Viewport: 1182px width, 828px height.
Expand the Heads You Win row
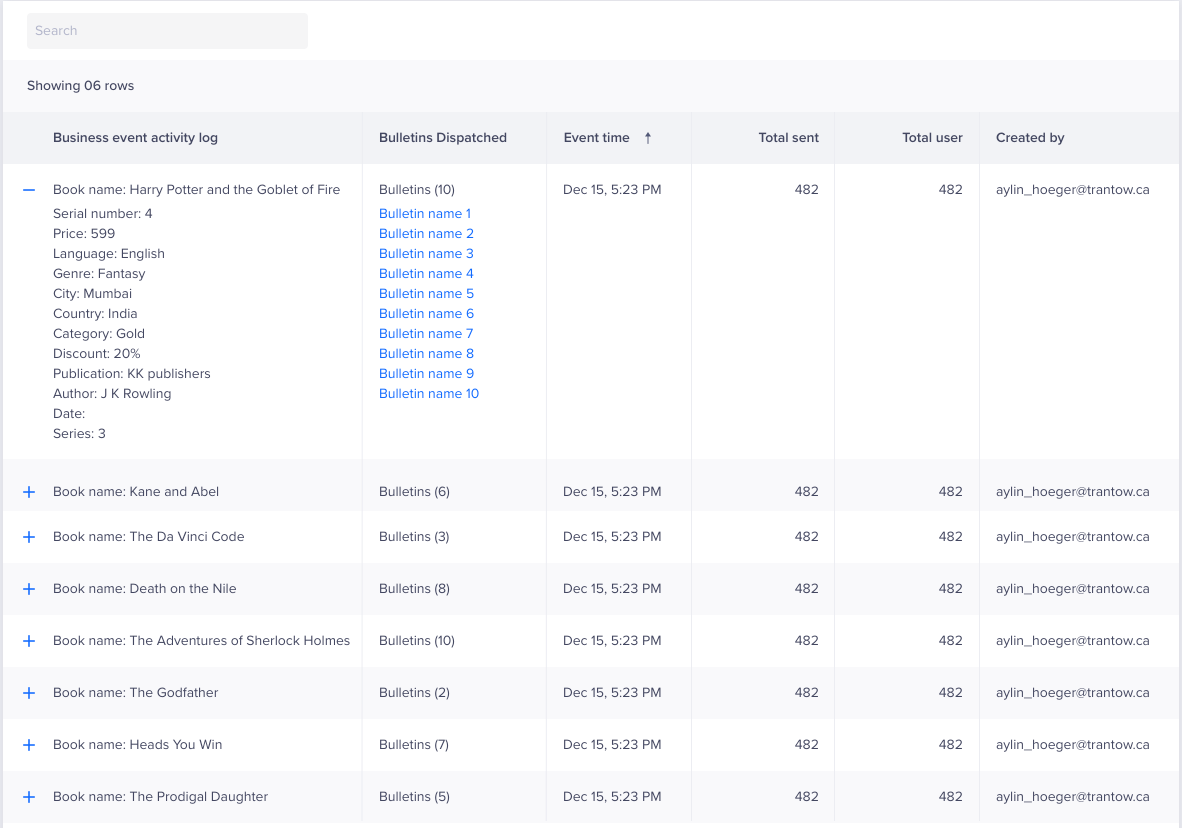[x=29, y=745]
